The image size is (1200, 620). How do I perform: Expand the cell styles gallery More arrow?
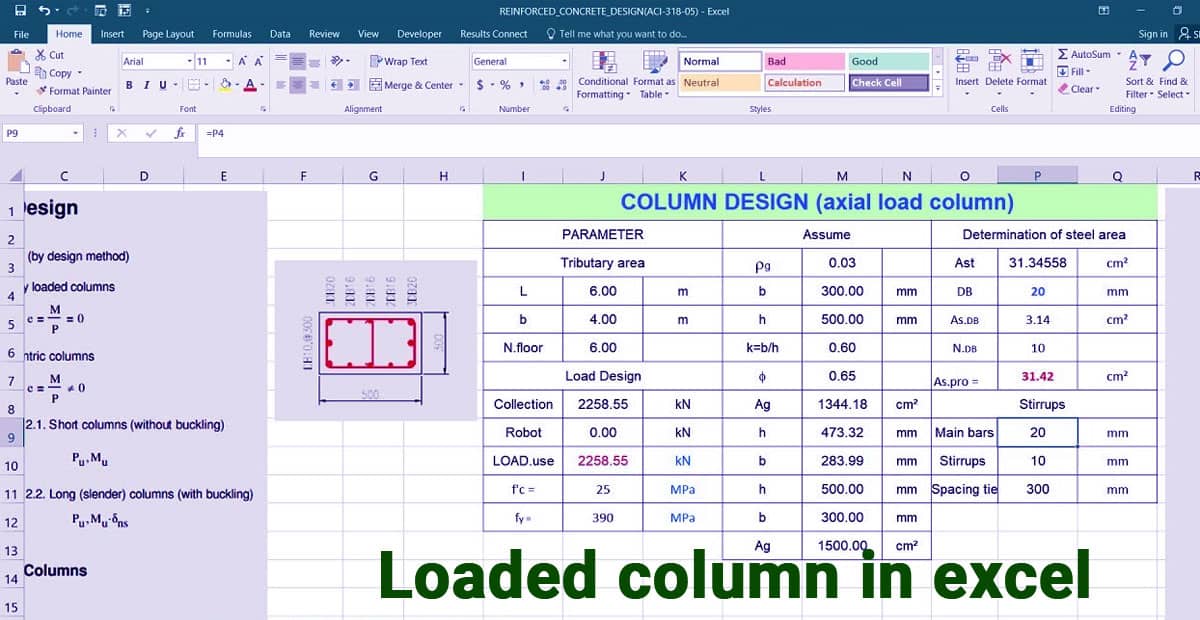tap(937, 90)
